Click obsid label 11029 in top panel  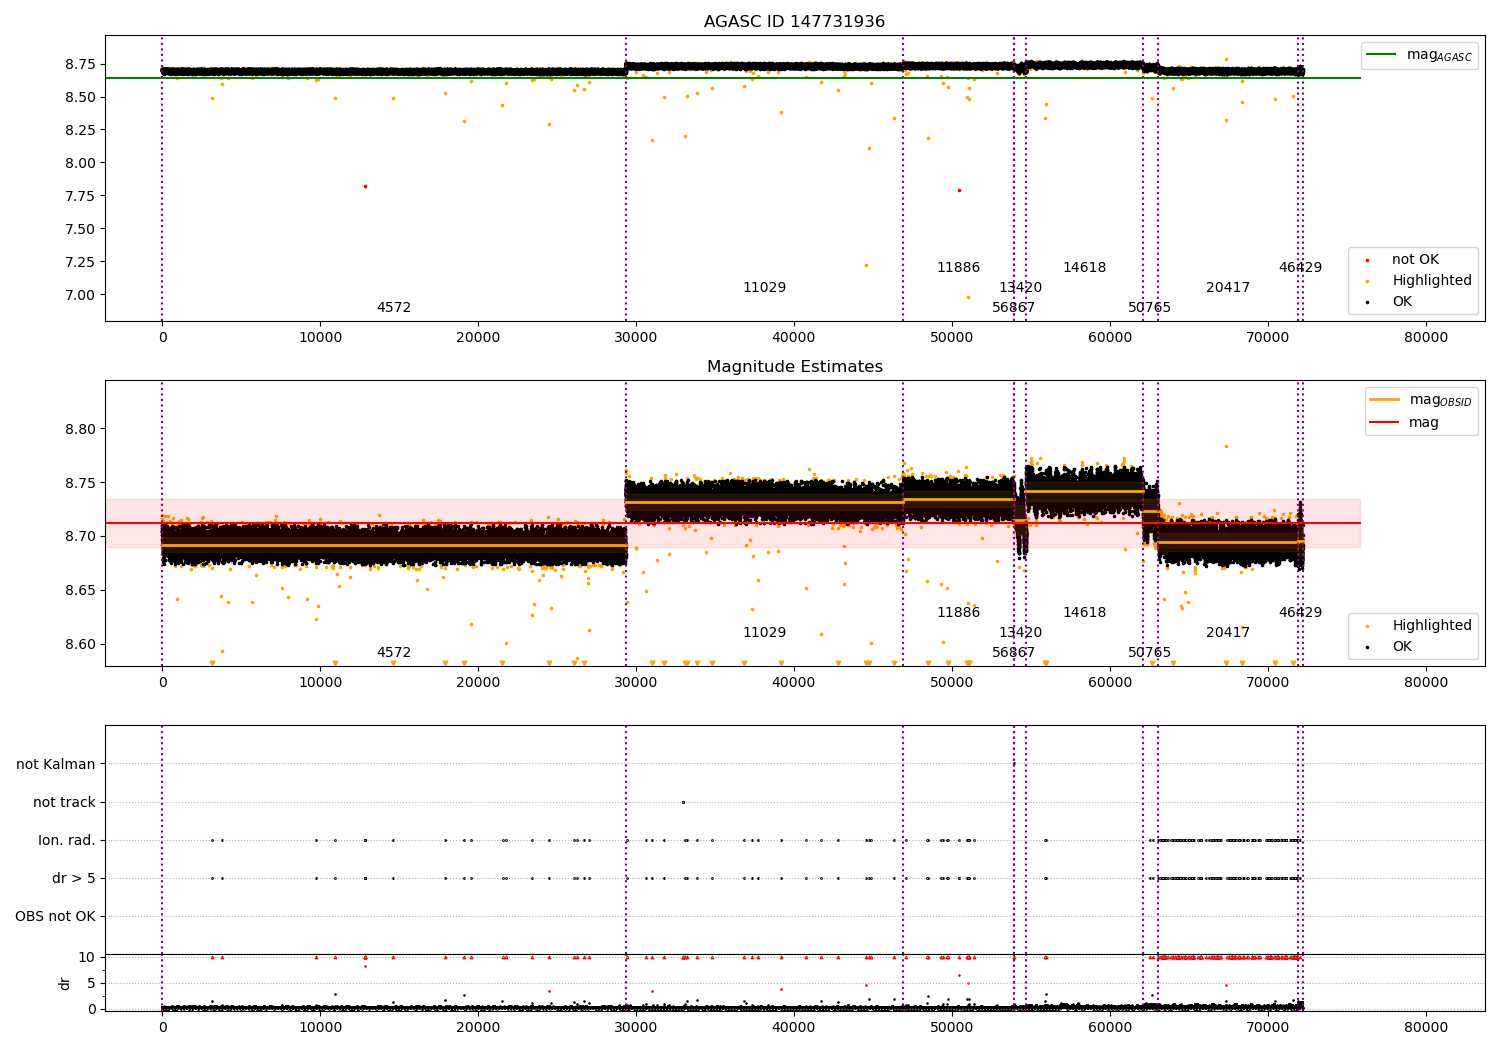point(764,288)
